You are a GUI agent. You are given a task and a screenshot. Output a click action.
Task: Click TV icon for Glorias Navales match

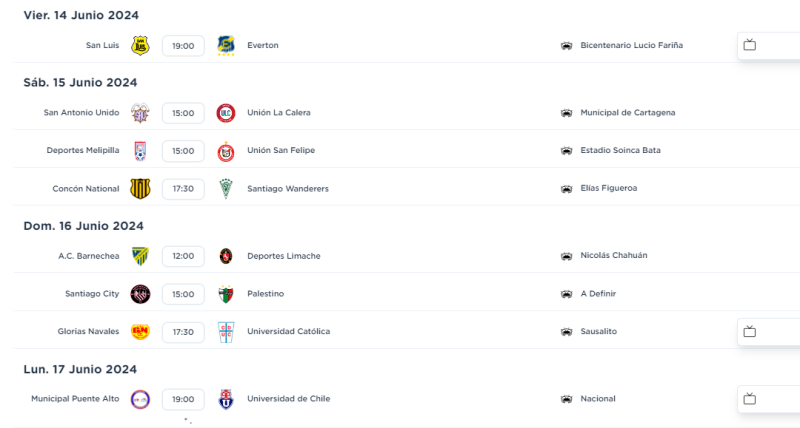coord(749,331)
